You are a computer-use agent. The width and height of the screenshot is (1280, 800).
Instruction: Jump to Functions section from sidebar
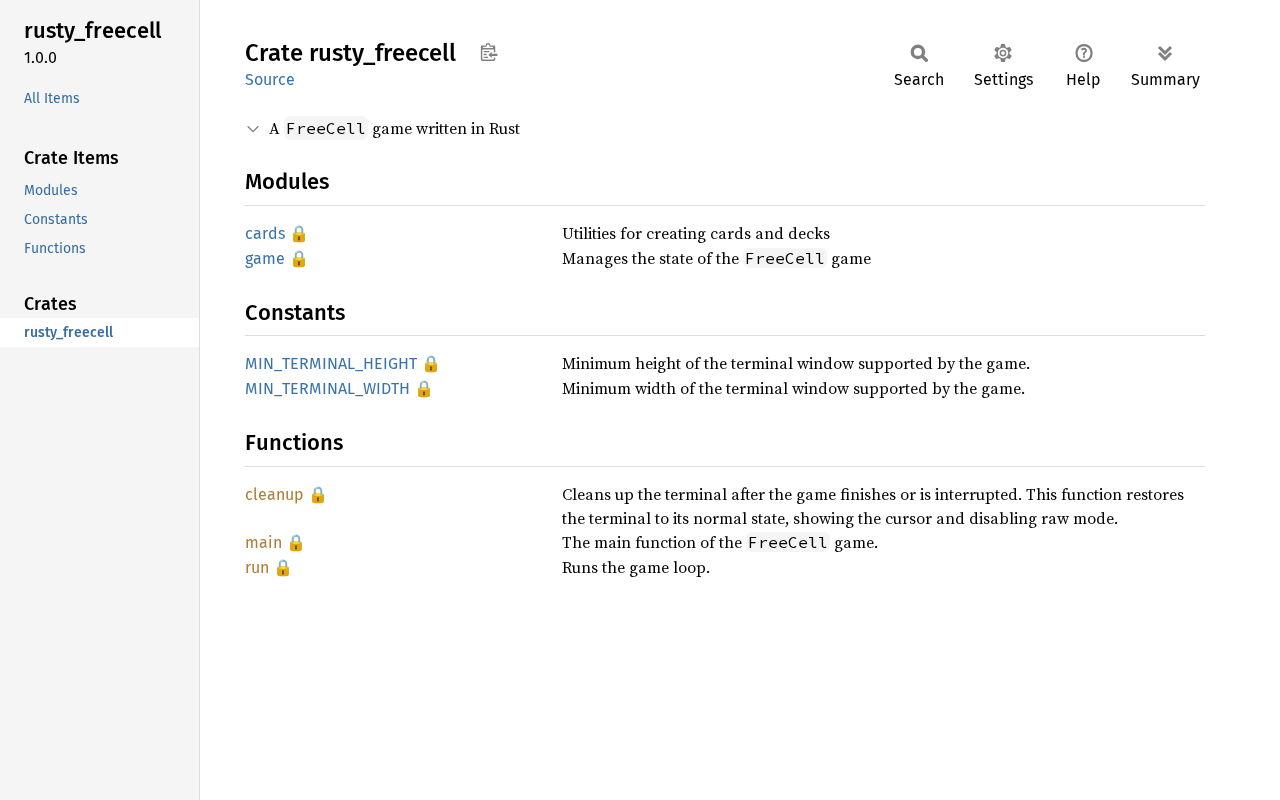coord(55,248)
